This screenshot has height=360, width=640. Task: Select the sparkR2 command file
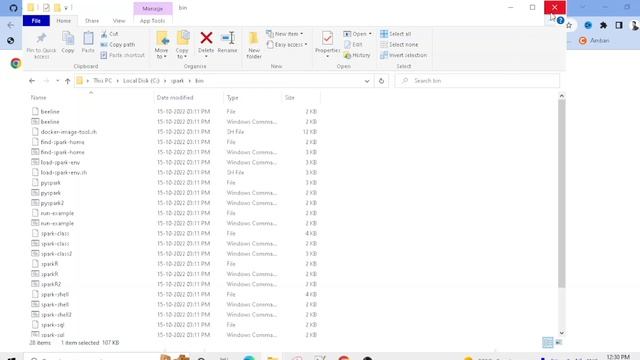[51, 284]
